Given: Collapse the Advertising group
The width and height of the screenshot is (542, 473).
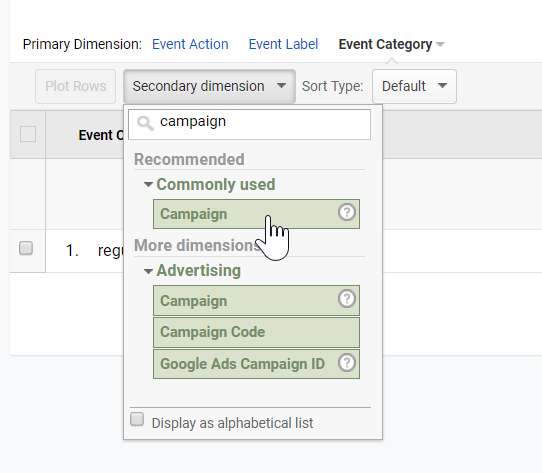Looking at the screenshot, I should 148,271.
